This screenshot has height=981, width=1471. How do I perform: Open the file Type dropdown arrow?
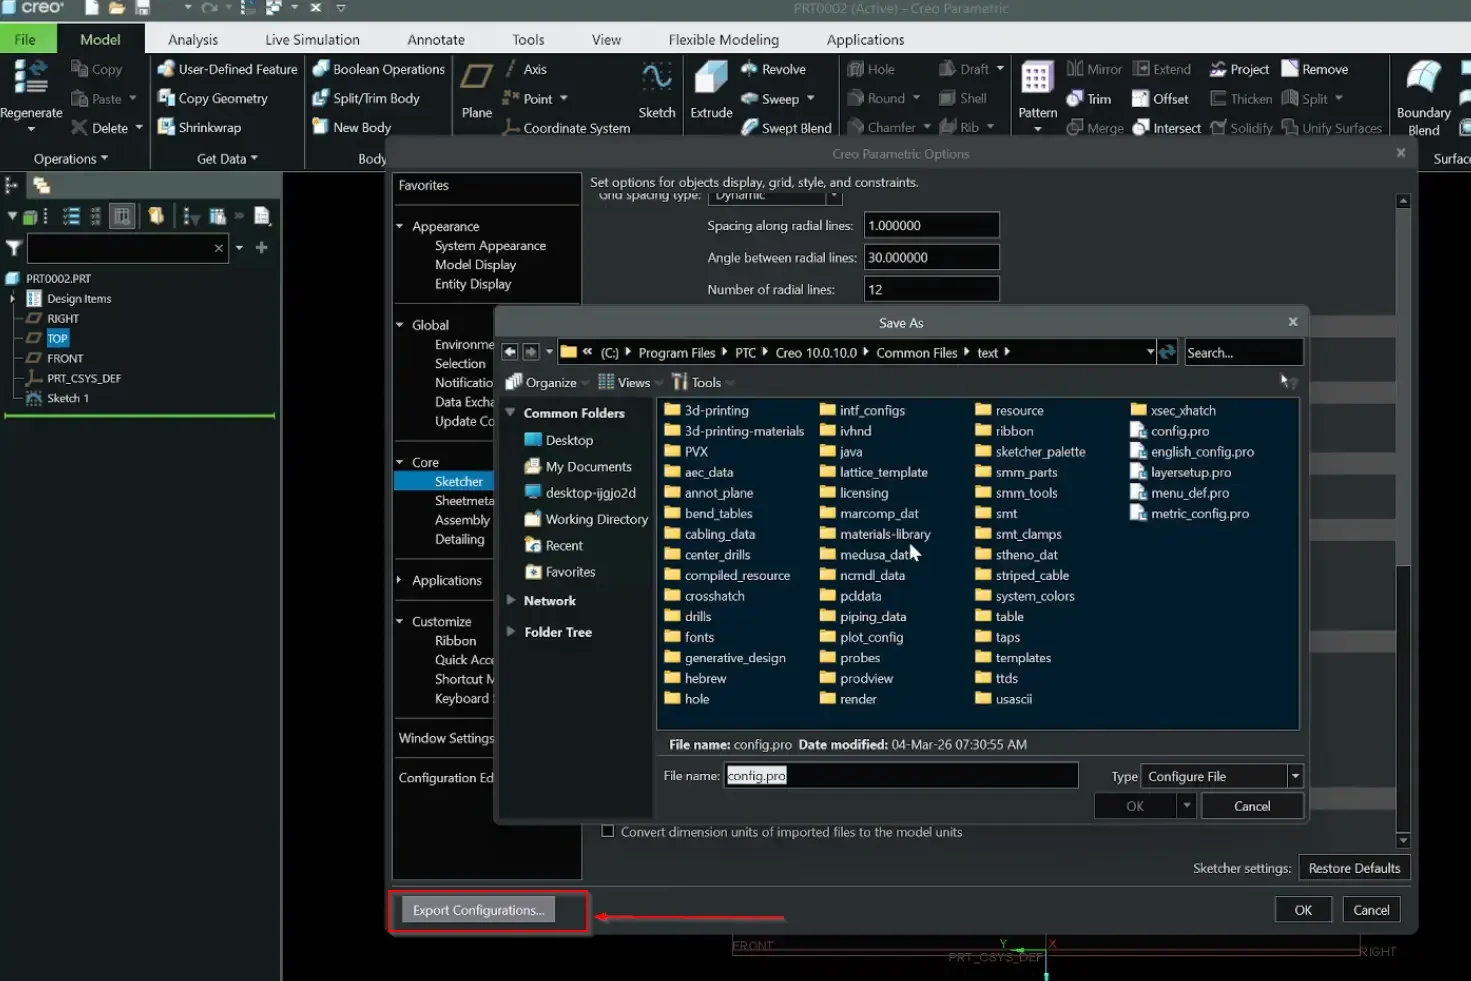tap(1295, 776)
